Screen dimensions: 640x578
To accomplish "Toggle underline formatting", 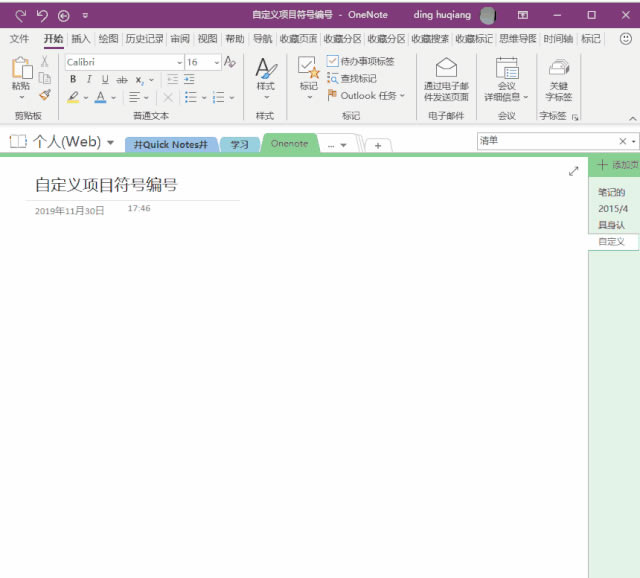I will coord(105,79).
